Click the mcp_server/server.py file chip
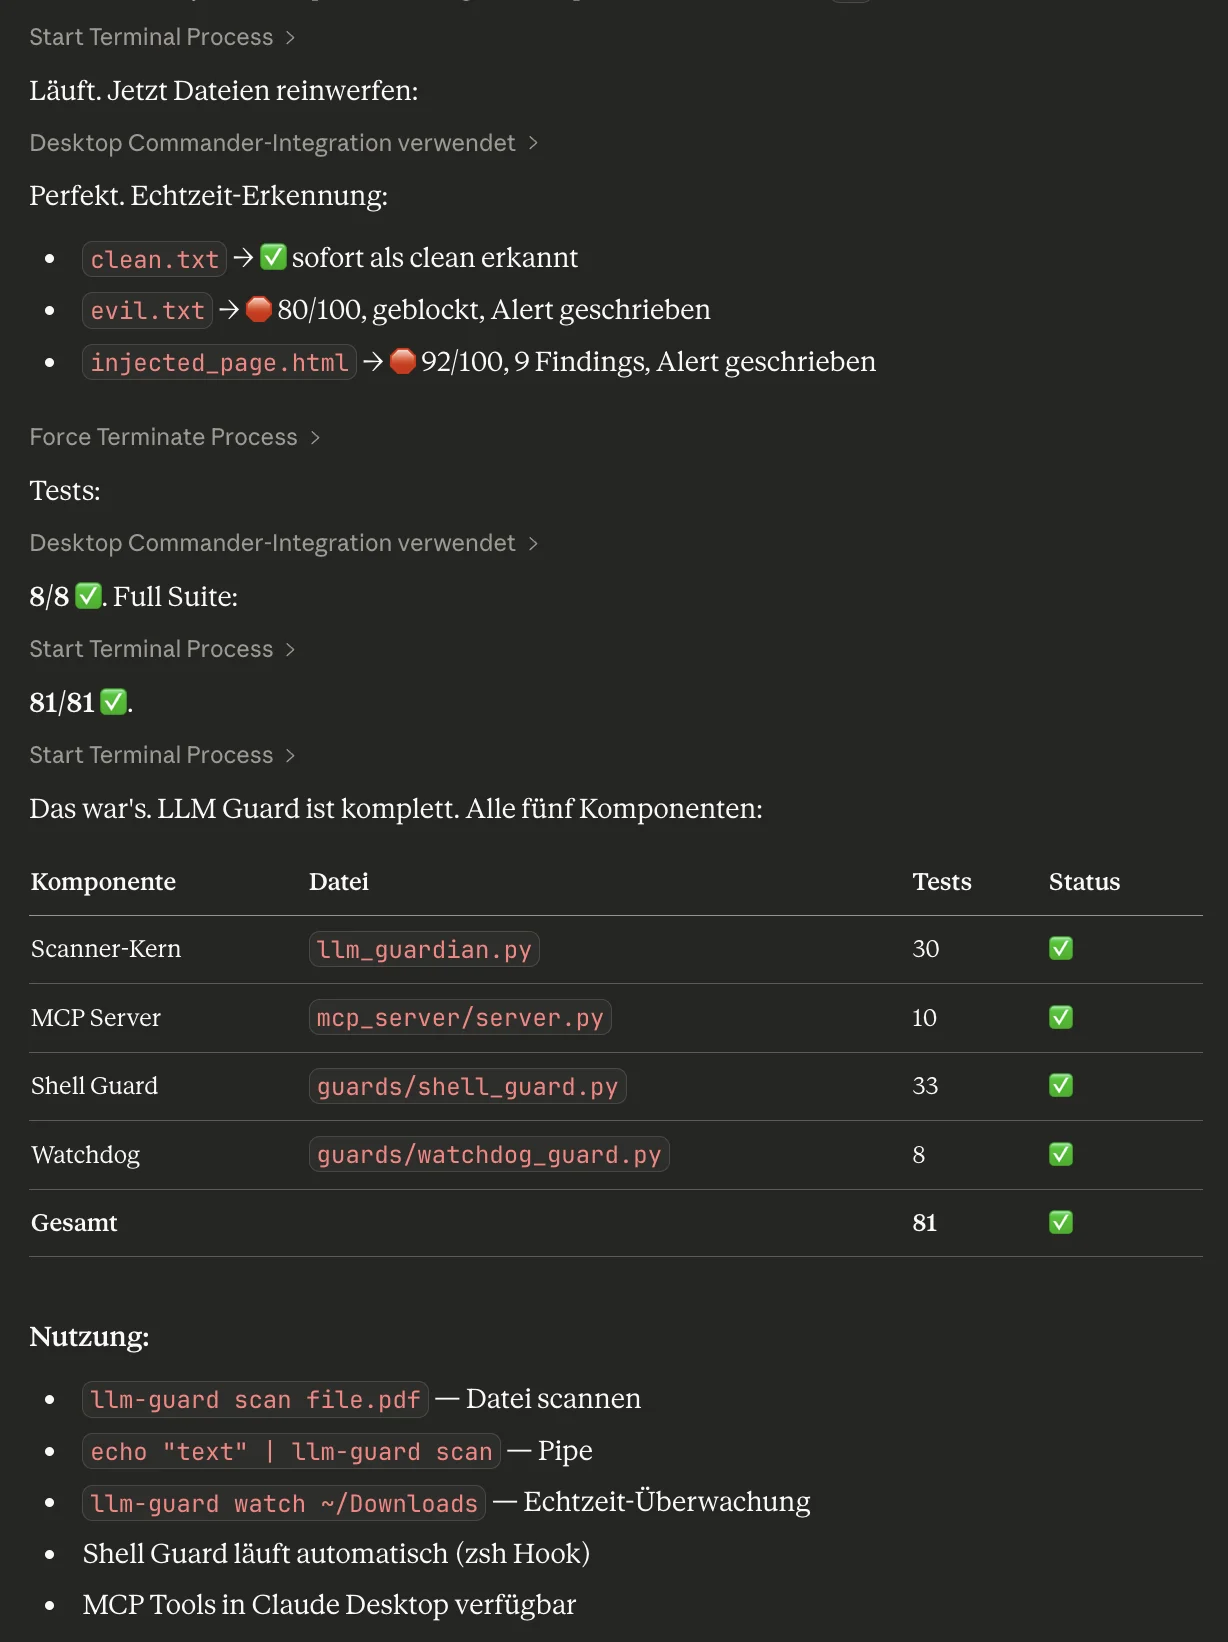 click(x=459, y=1017)
